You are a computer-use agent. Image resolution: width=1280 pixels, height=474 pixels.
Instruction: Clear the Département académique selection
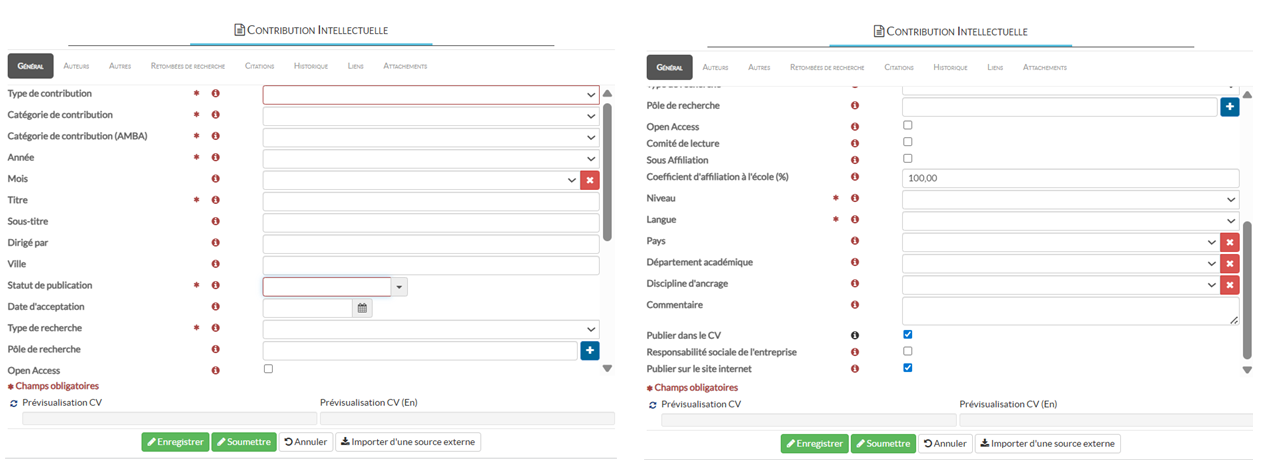(1230, 263)
